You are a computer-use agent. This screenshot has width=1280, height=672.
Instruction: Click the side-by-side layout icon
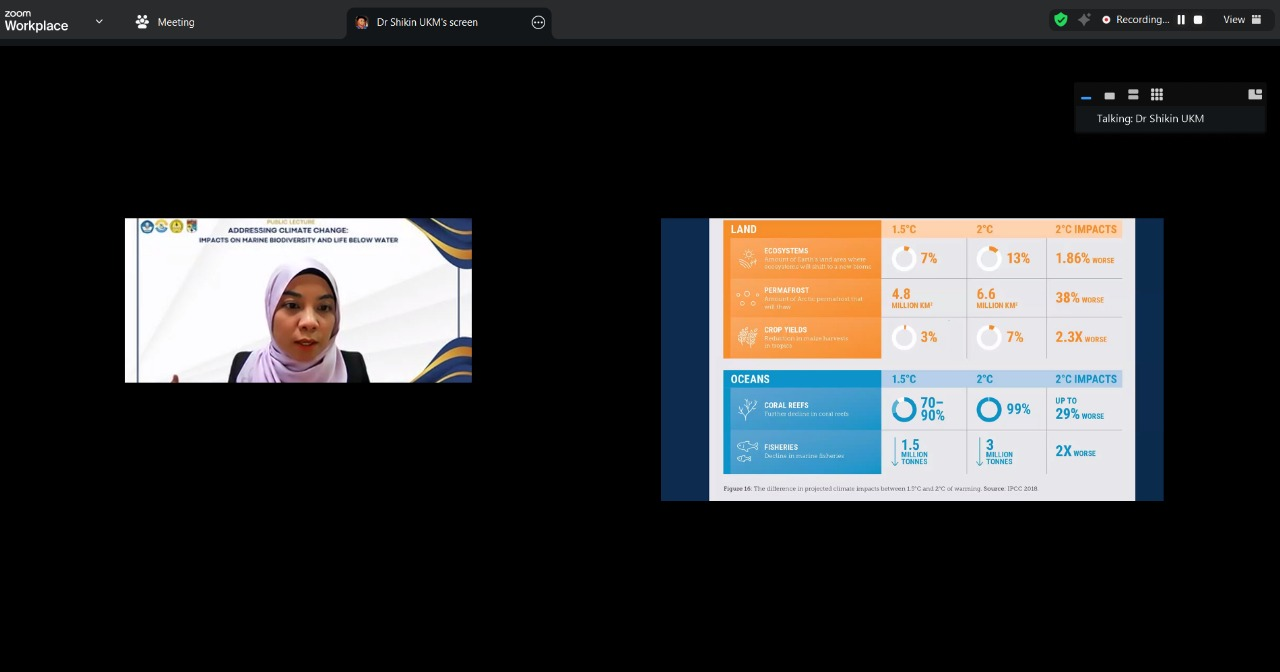pyautogui.click(x=1255, y=95)
